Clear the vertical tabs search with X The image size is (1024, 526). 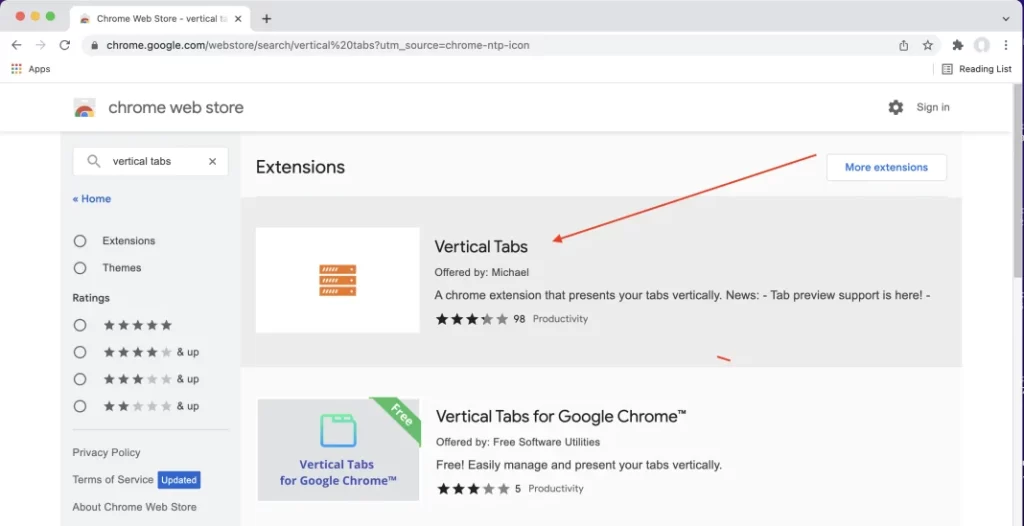point(212,161)
